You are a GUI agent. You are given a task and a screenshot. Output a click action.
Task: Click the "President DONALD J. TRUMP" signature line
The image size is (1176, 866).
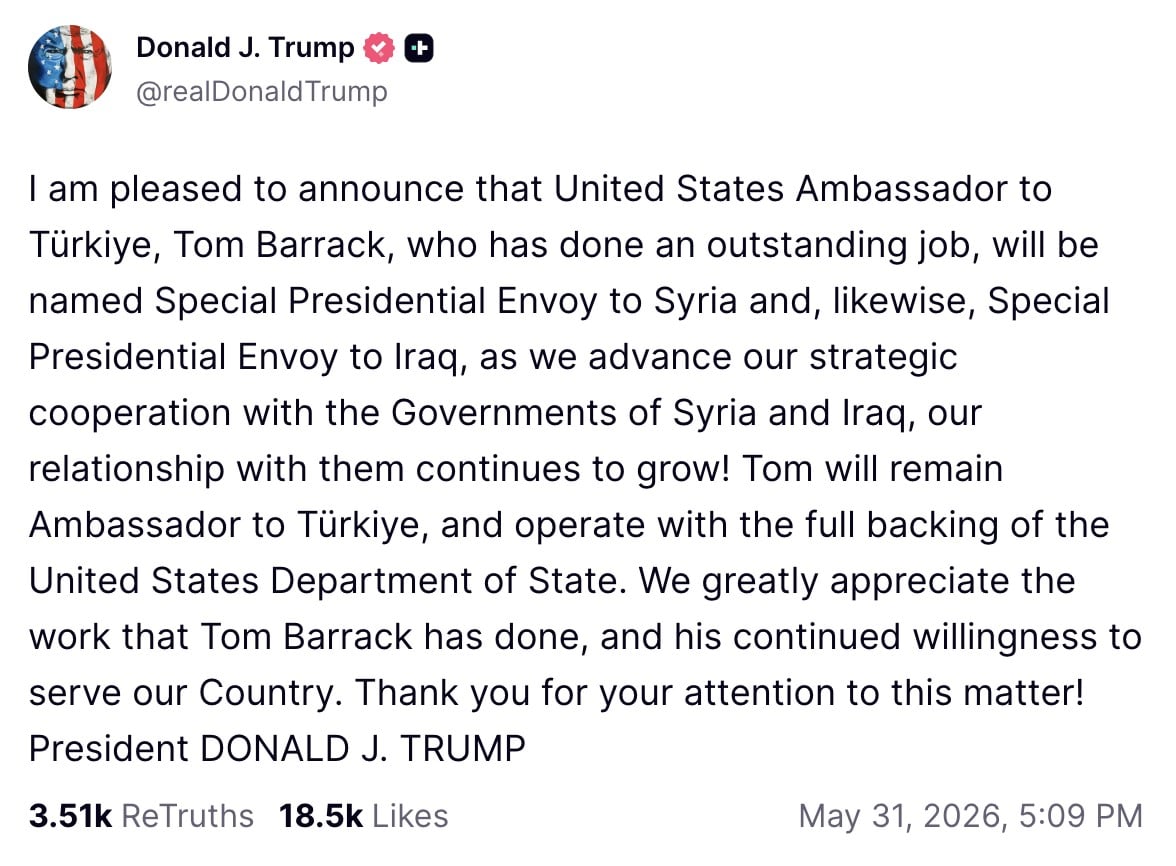point(278,749)
